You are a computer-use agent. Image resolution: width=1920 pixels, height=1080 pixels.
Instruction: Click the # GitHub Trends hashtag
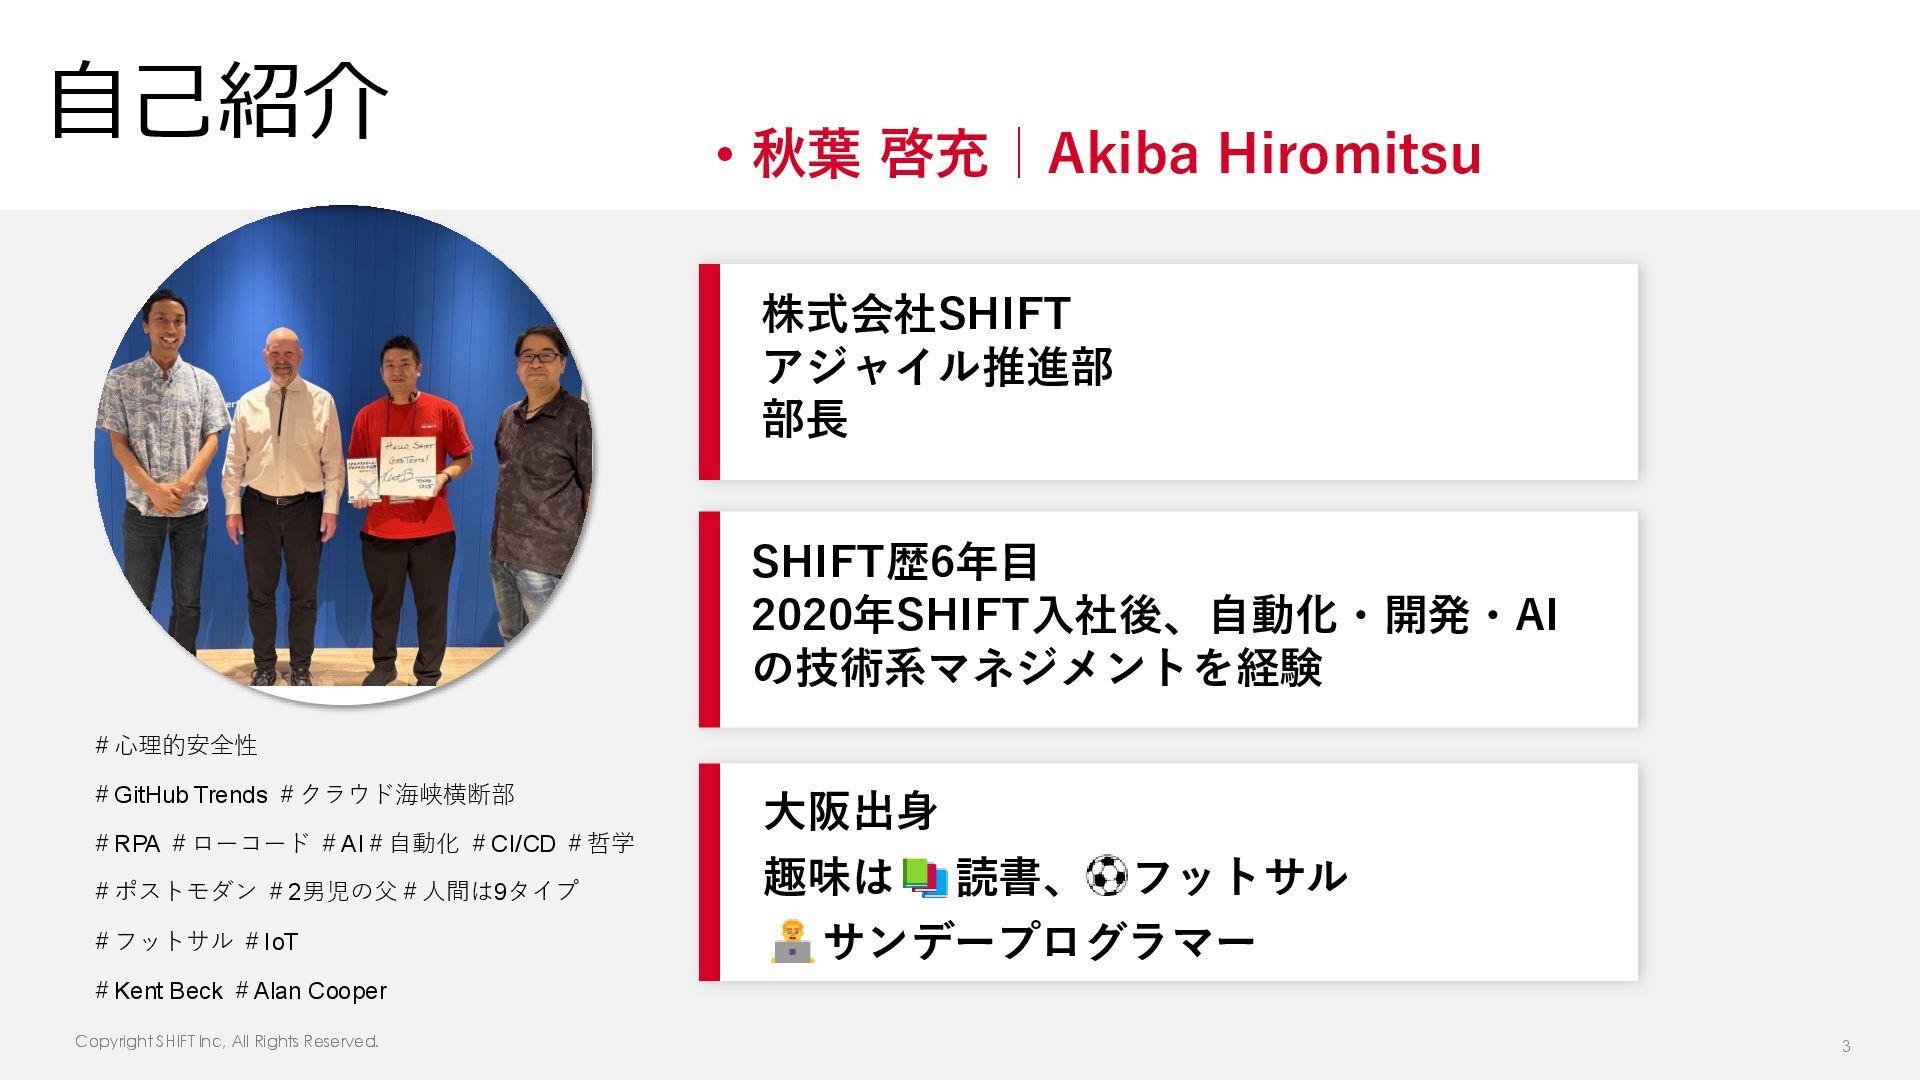[182, 795]
